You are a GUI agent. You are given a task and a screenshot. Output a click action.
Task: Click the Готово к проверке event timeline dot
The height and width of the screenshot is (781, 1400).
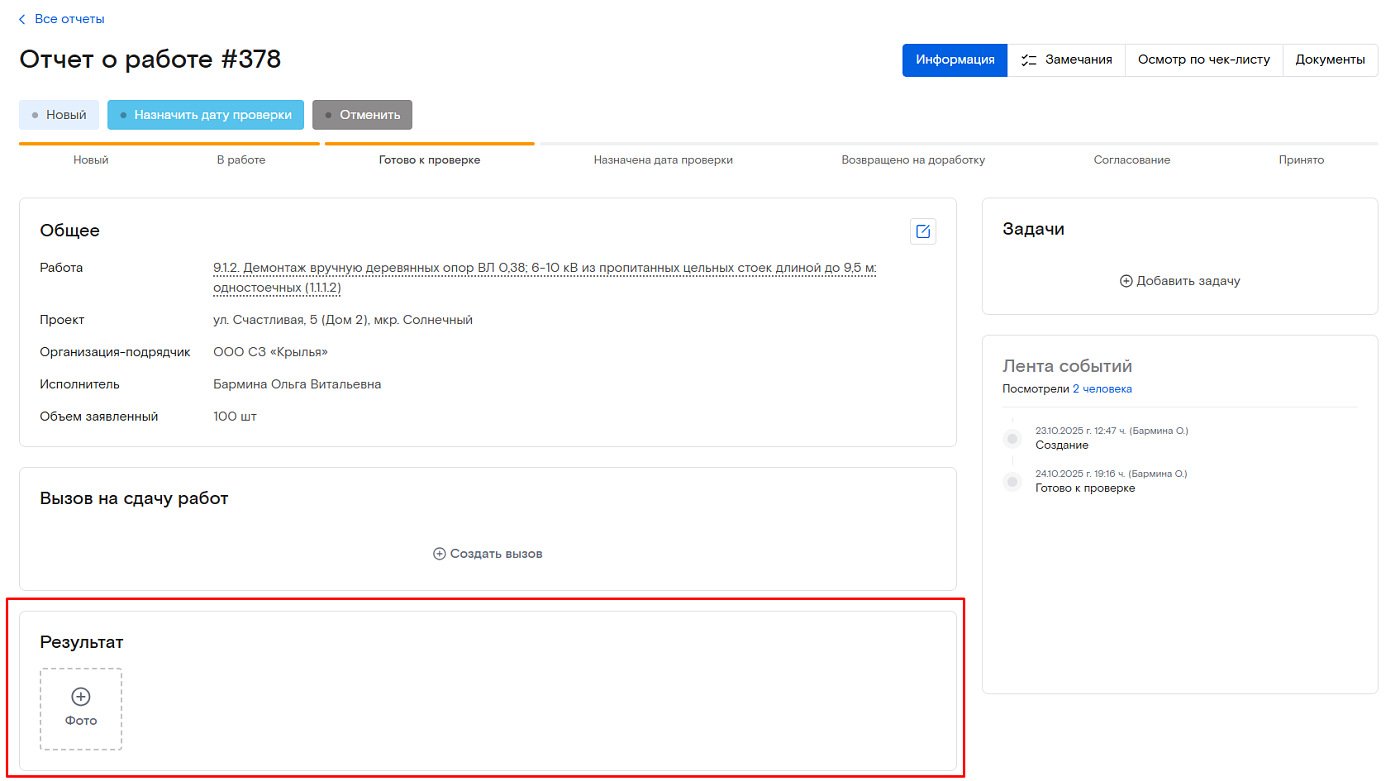(1012, 482)
